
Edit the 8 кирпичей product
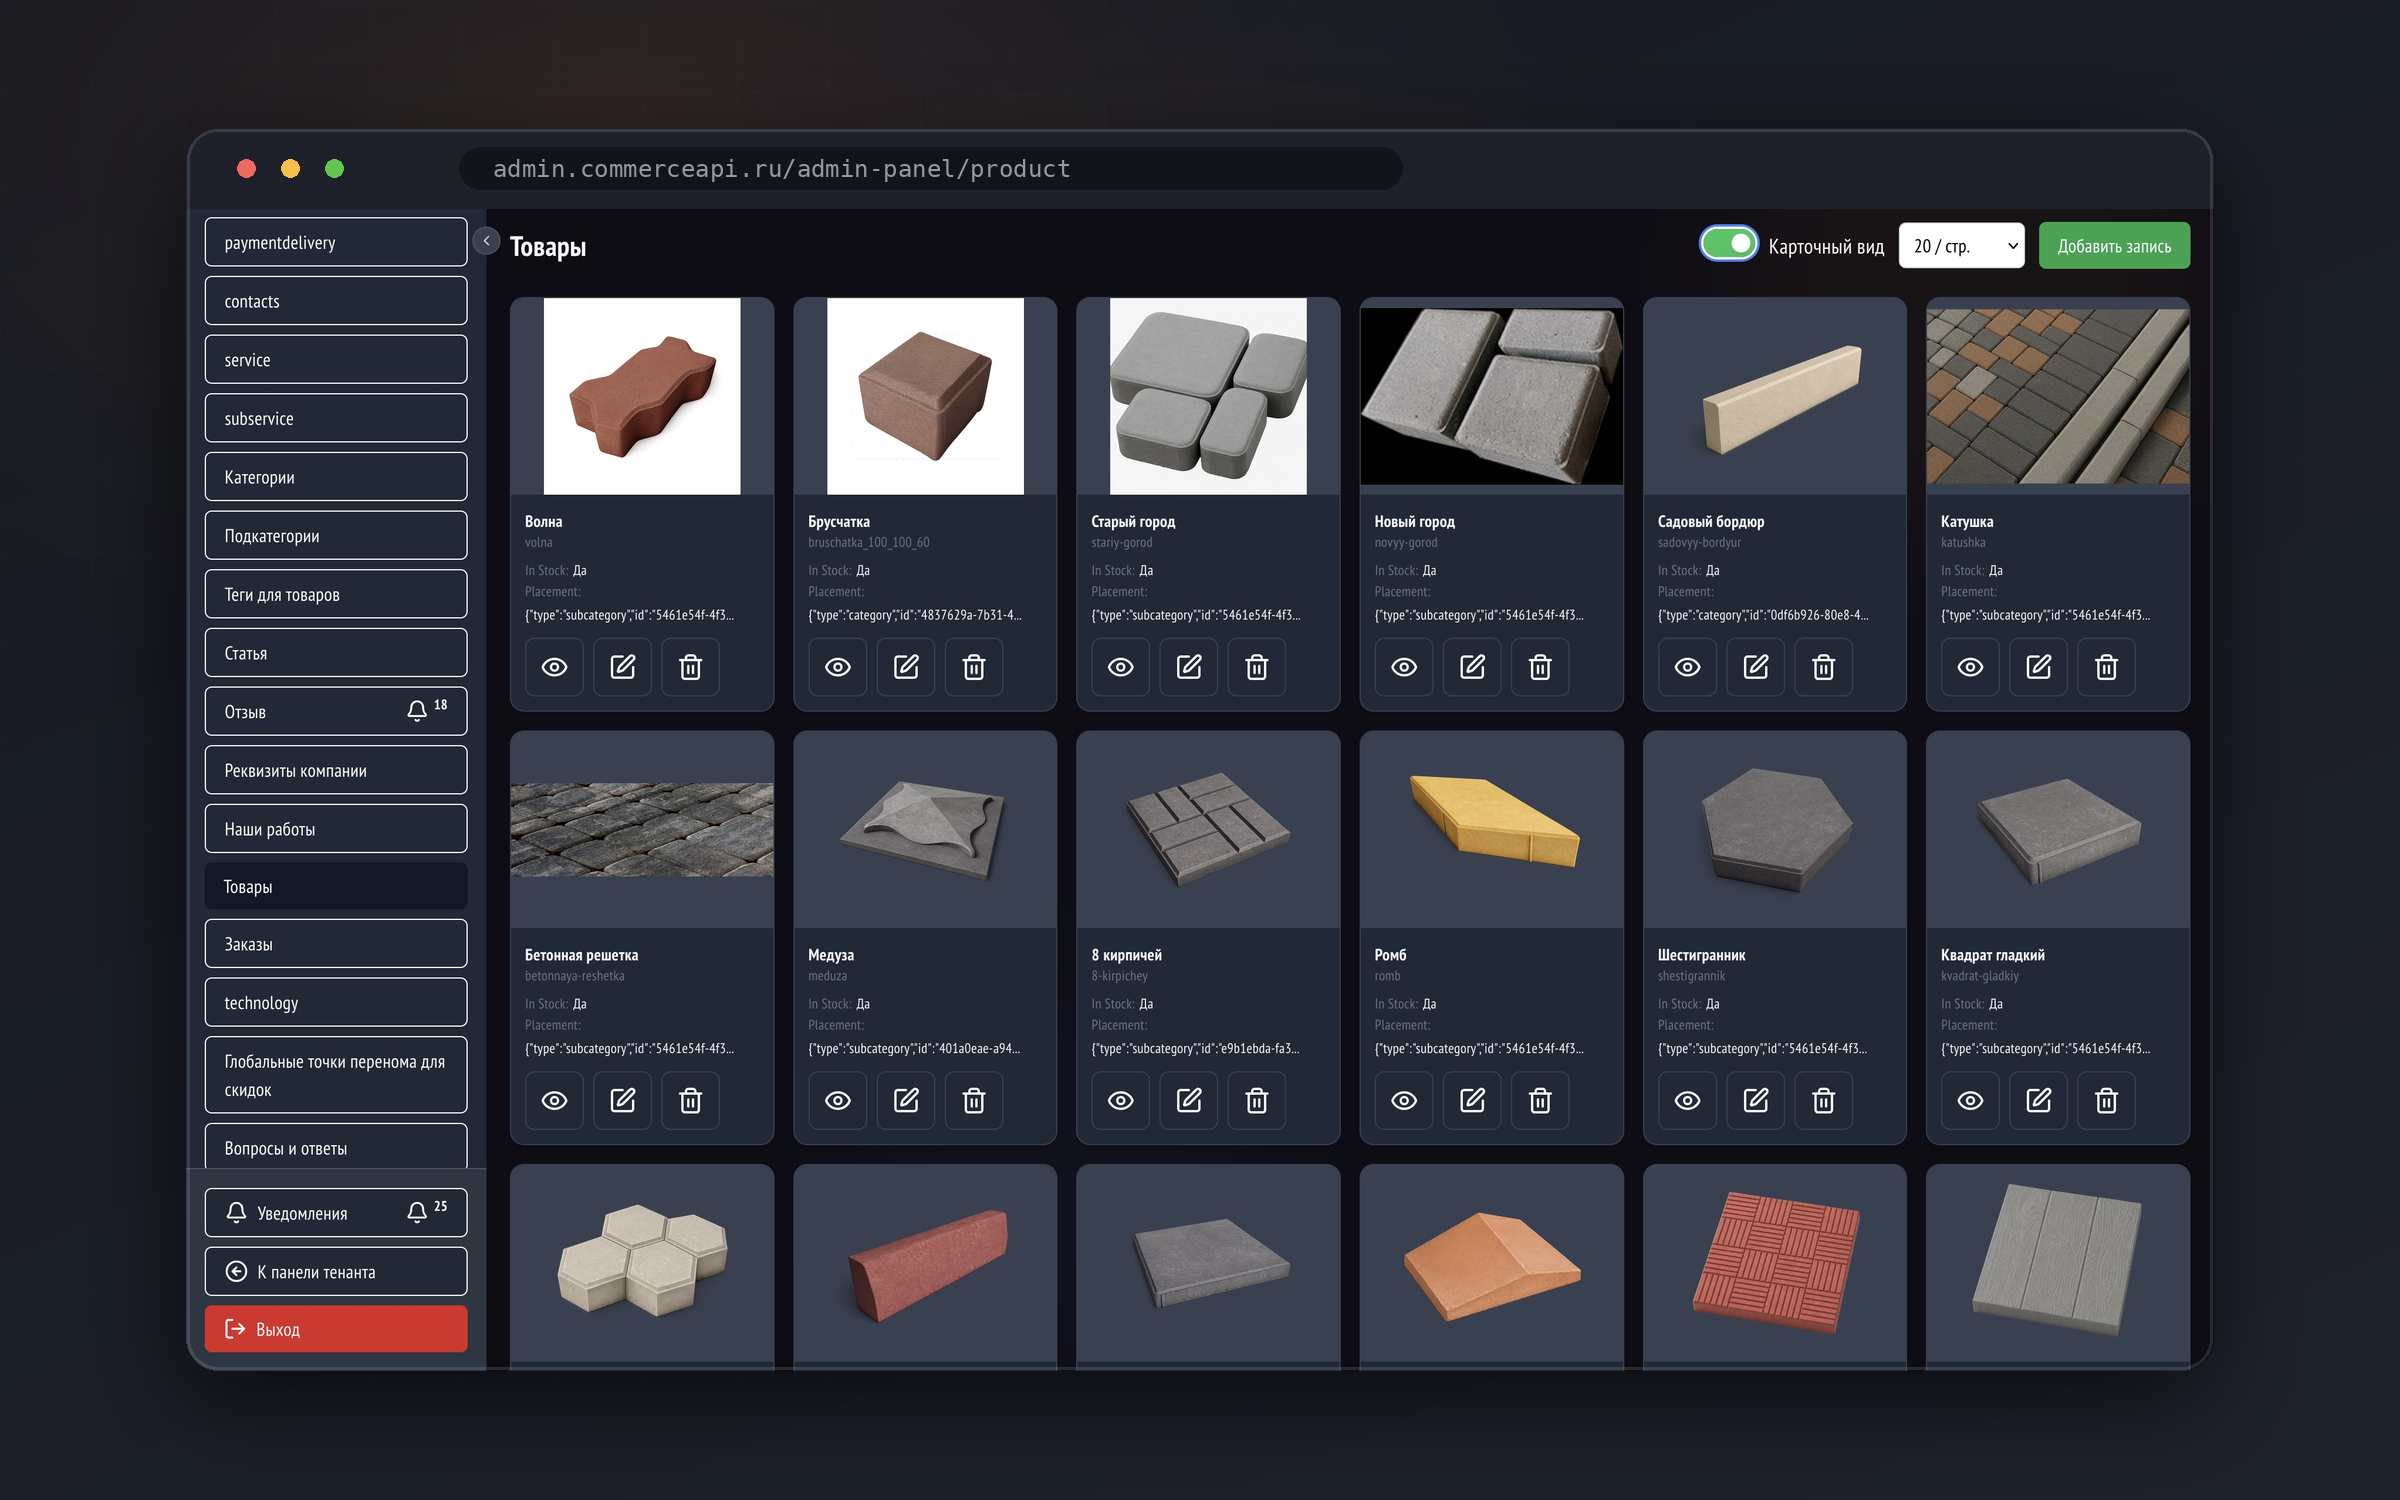click(1189, 1101)
